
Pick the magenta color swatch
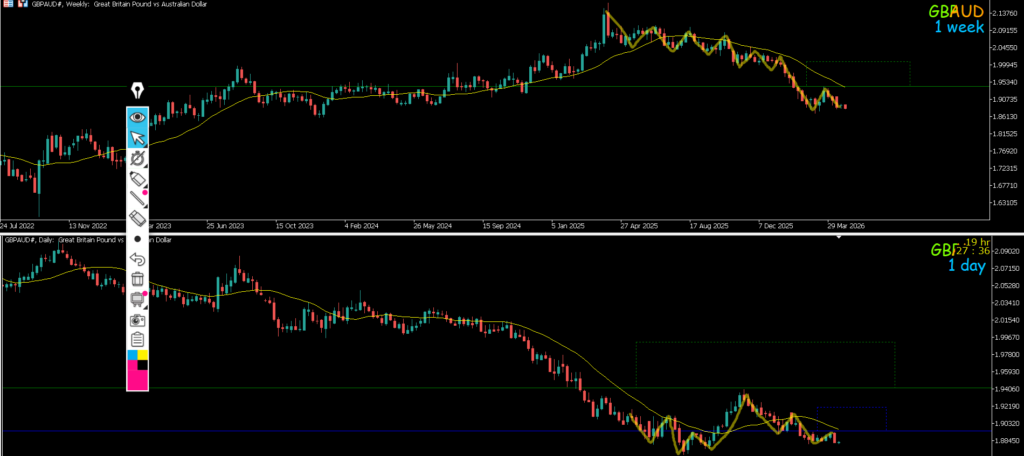132,375
